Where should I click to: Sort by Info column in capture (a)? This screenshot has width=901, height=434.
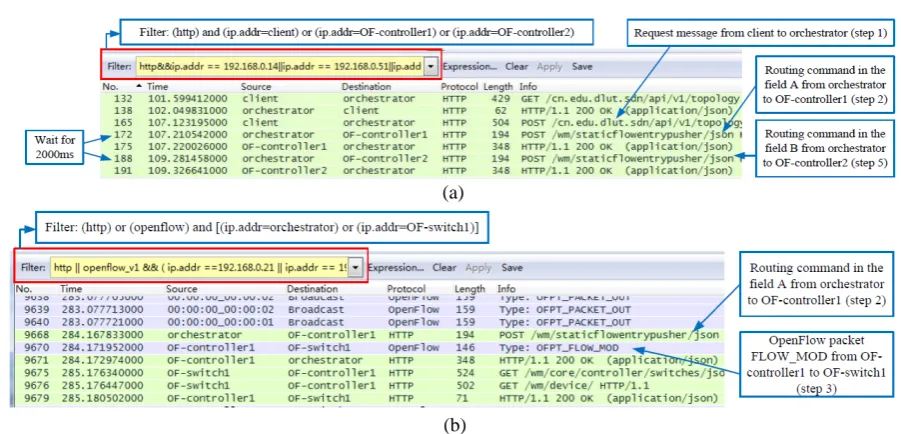point(528,87)
